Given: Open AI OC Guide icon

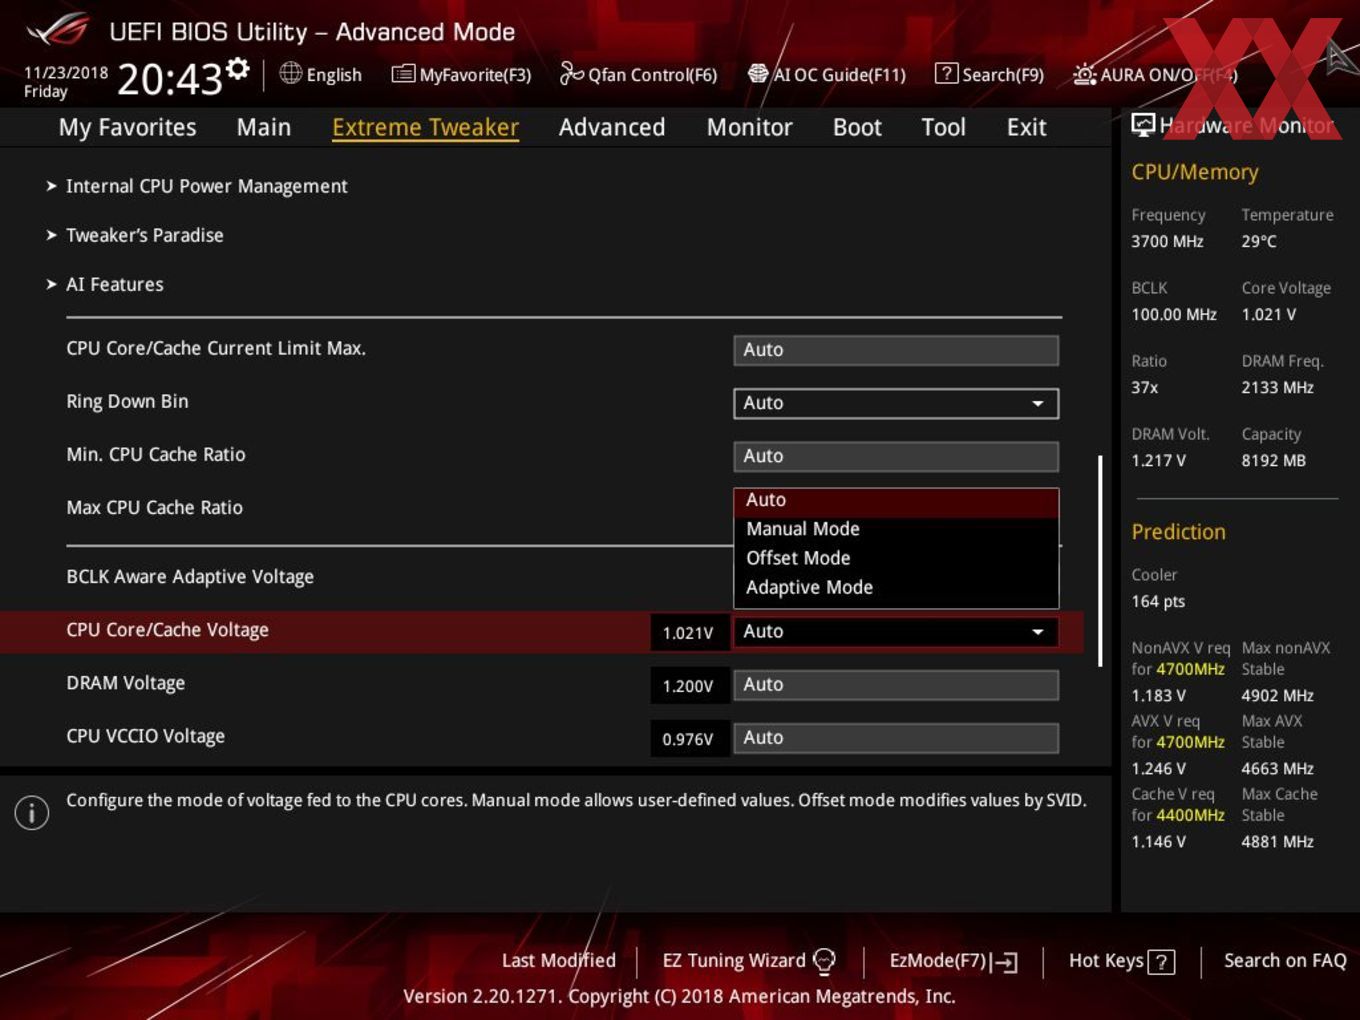Looking at the screenshot, I should click(758, 74).
